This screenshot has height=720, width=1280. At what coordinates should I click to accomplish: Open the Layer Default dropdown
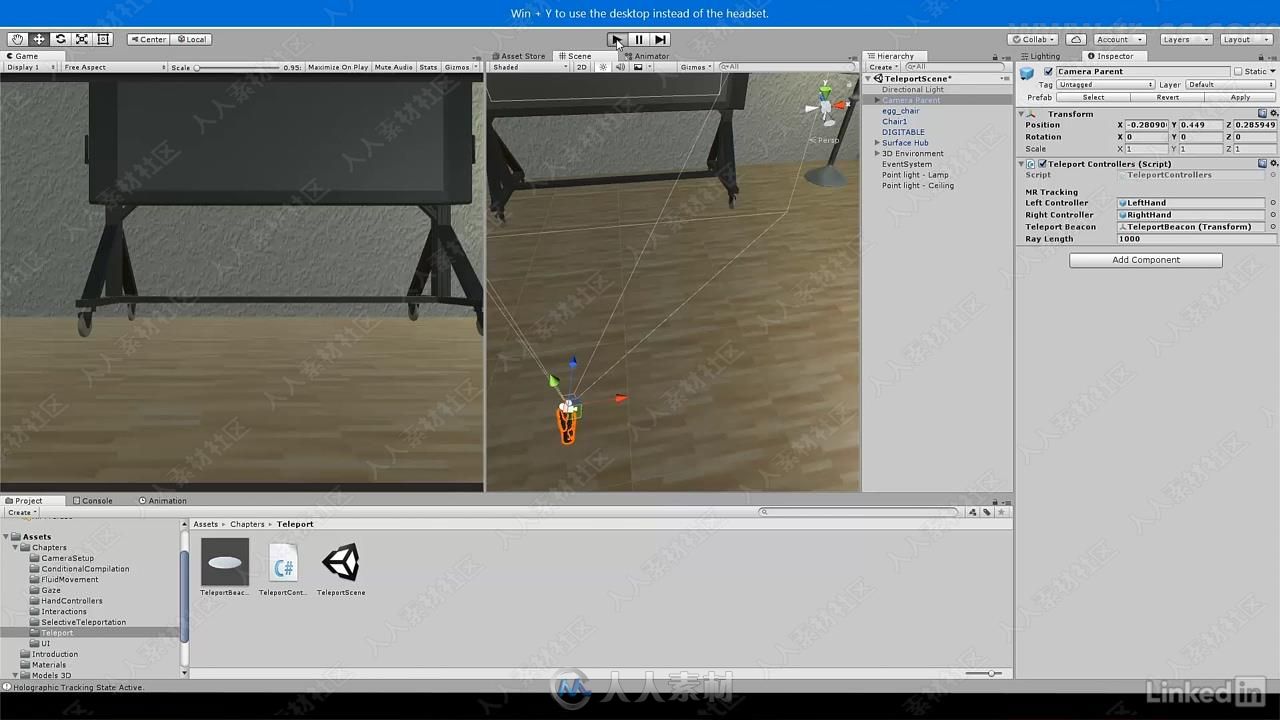click(x=1231, y=85)
